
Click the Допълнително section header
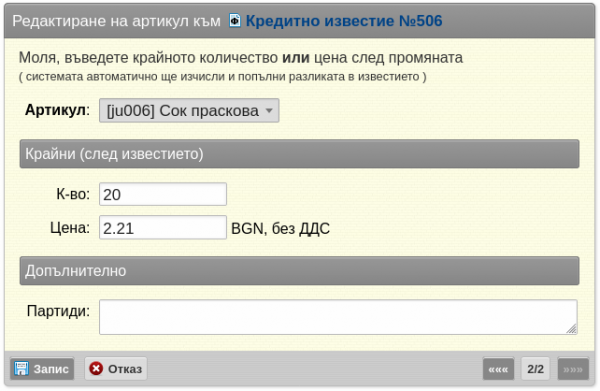[x=299, y=271]
